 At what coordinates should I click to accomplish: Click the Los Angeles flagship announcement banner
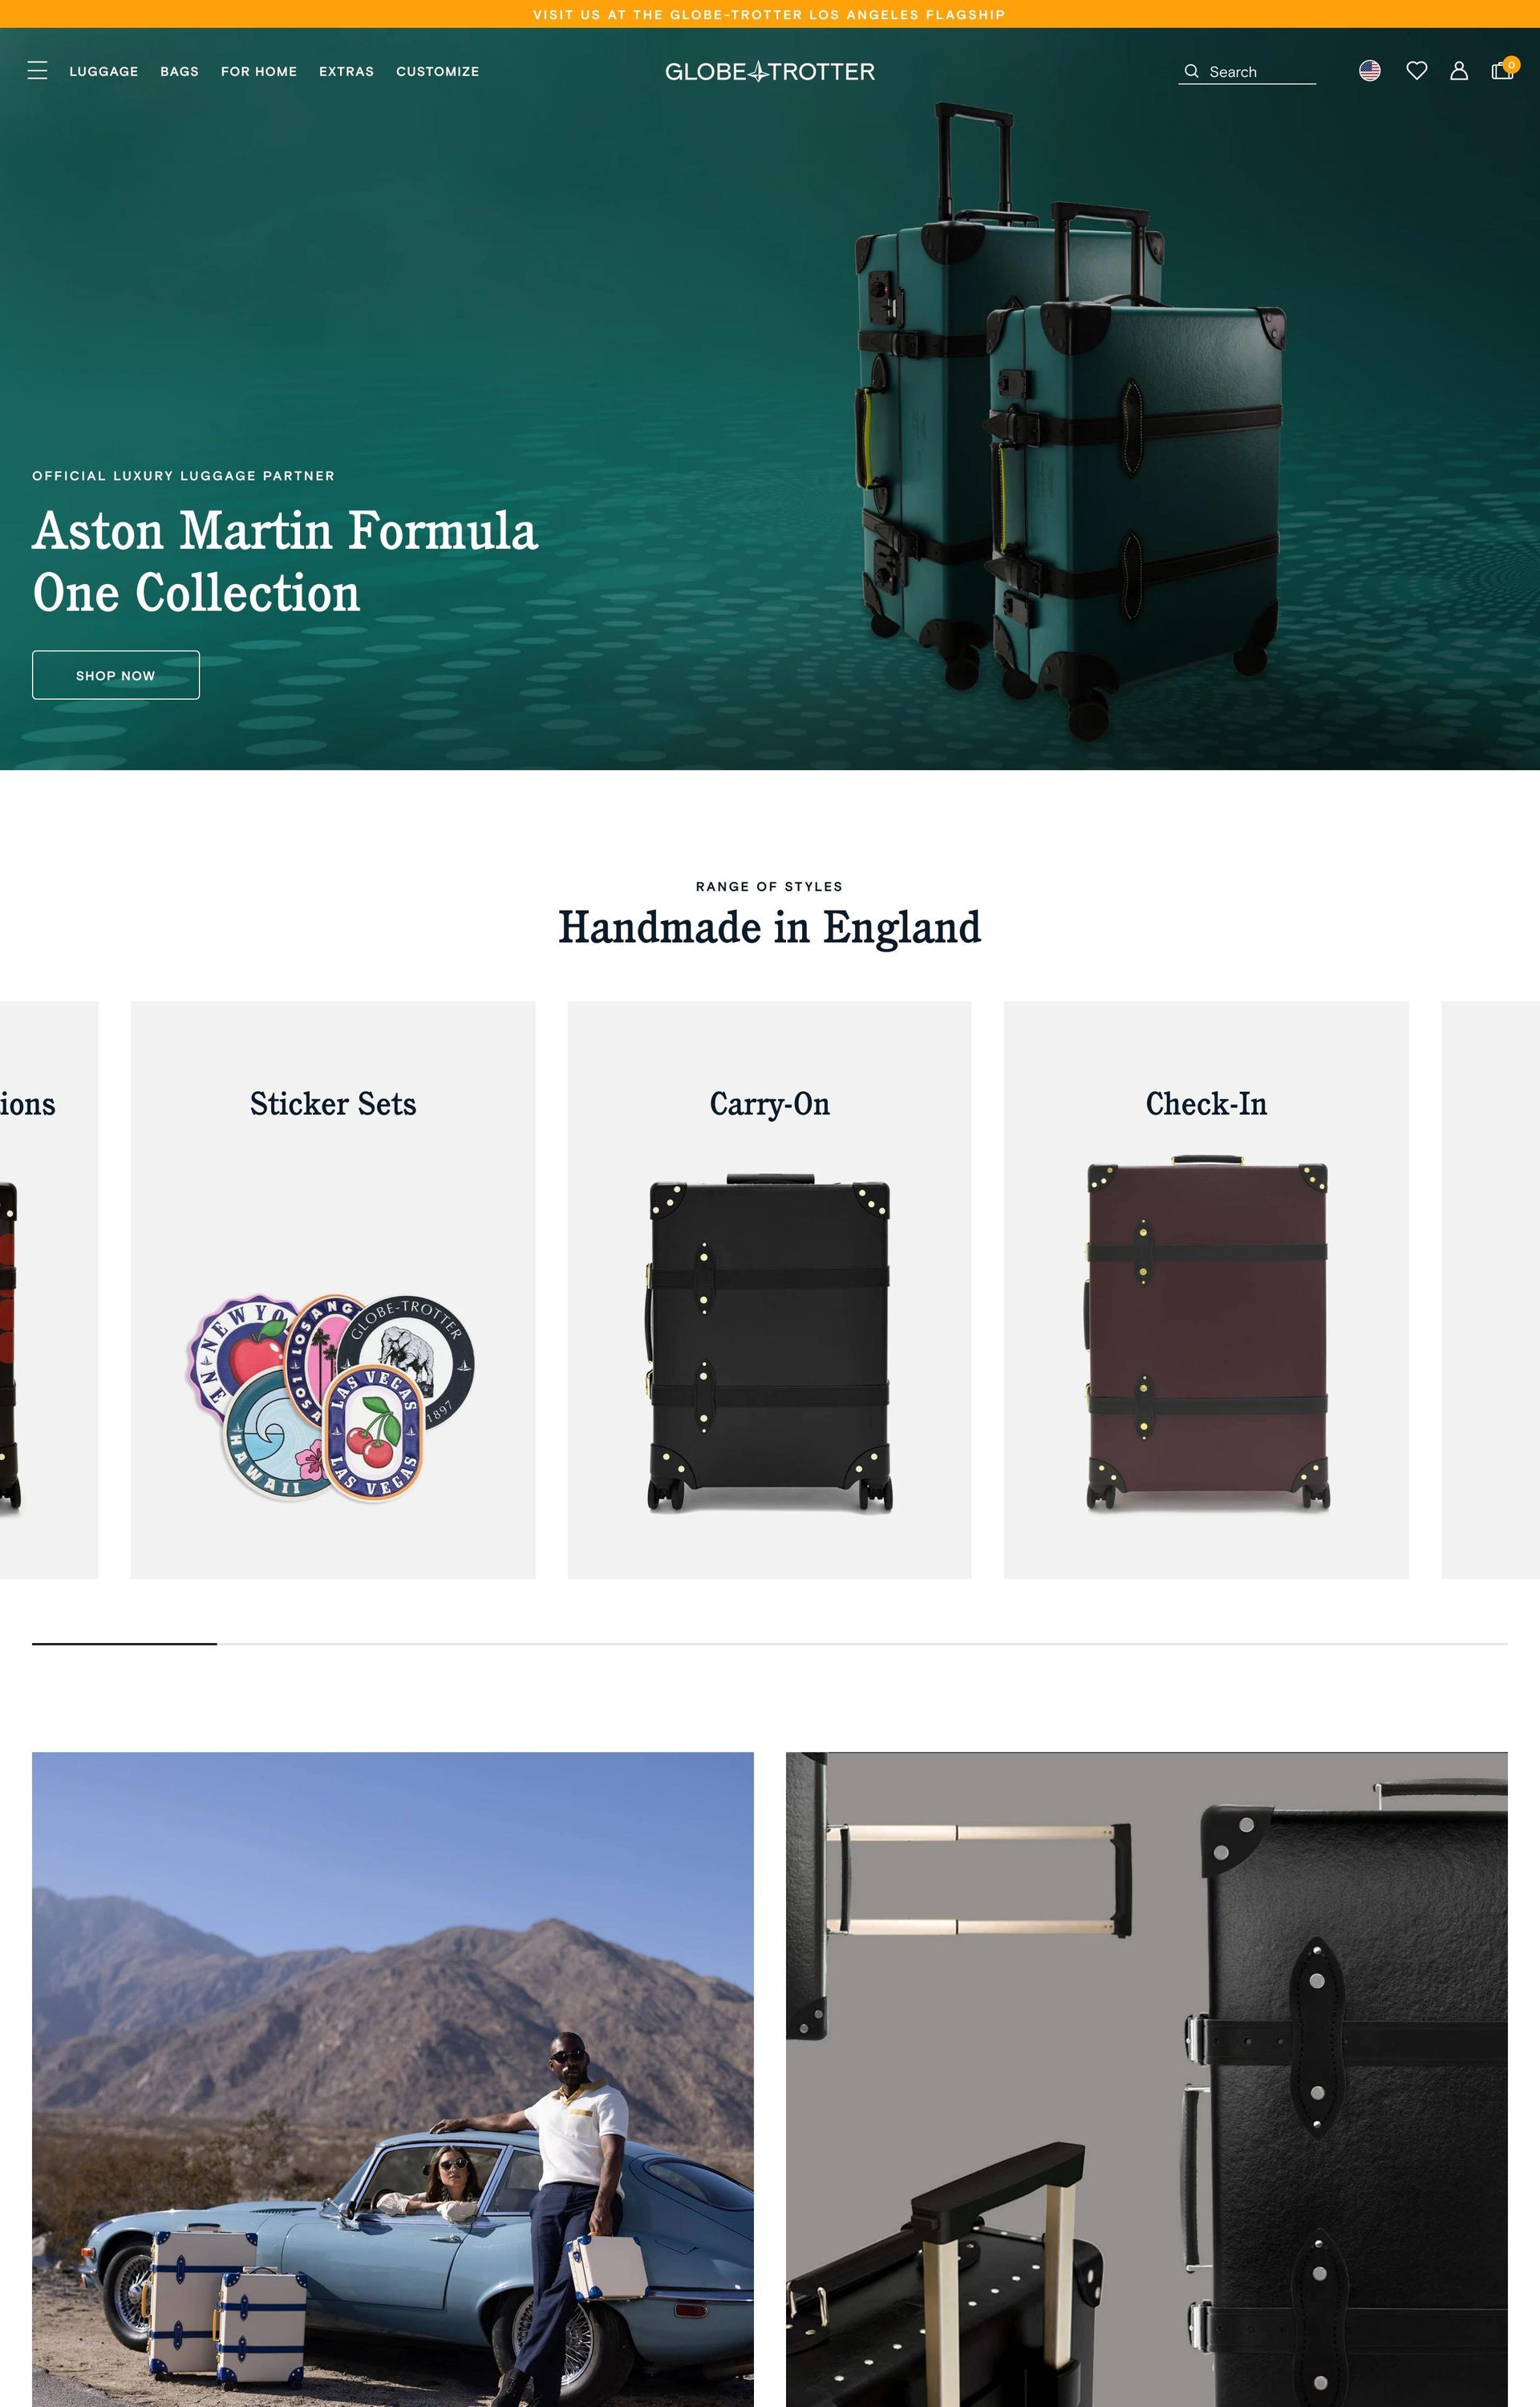click(x=770, y=14)
